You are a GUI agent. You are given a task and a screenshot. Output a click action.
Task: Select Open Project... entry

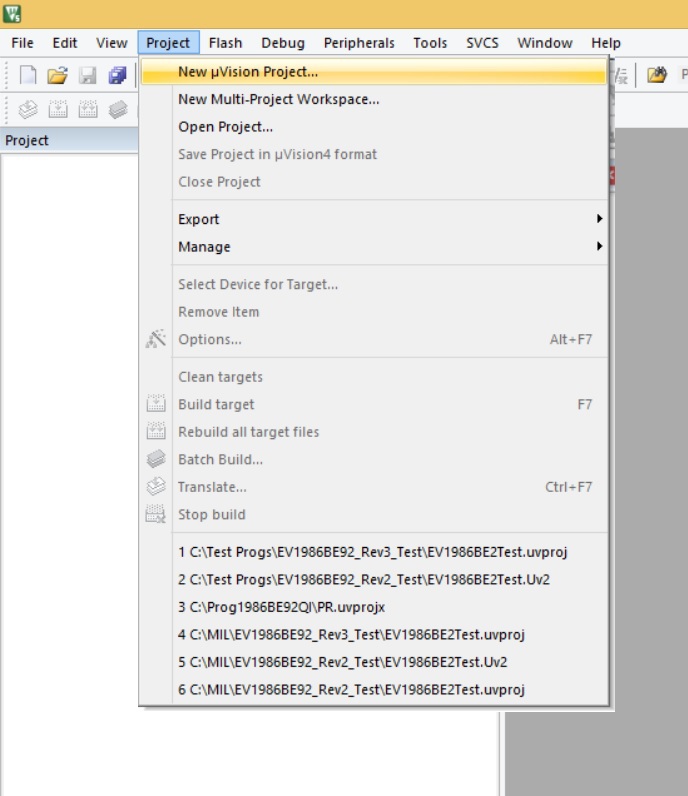click(x=374, y=126)
